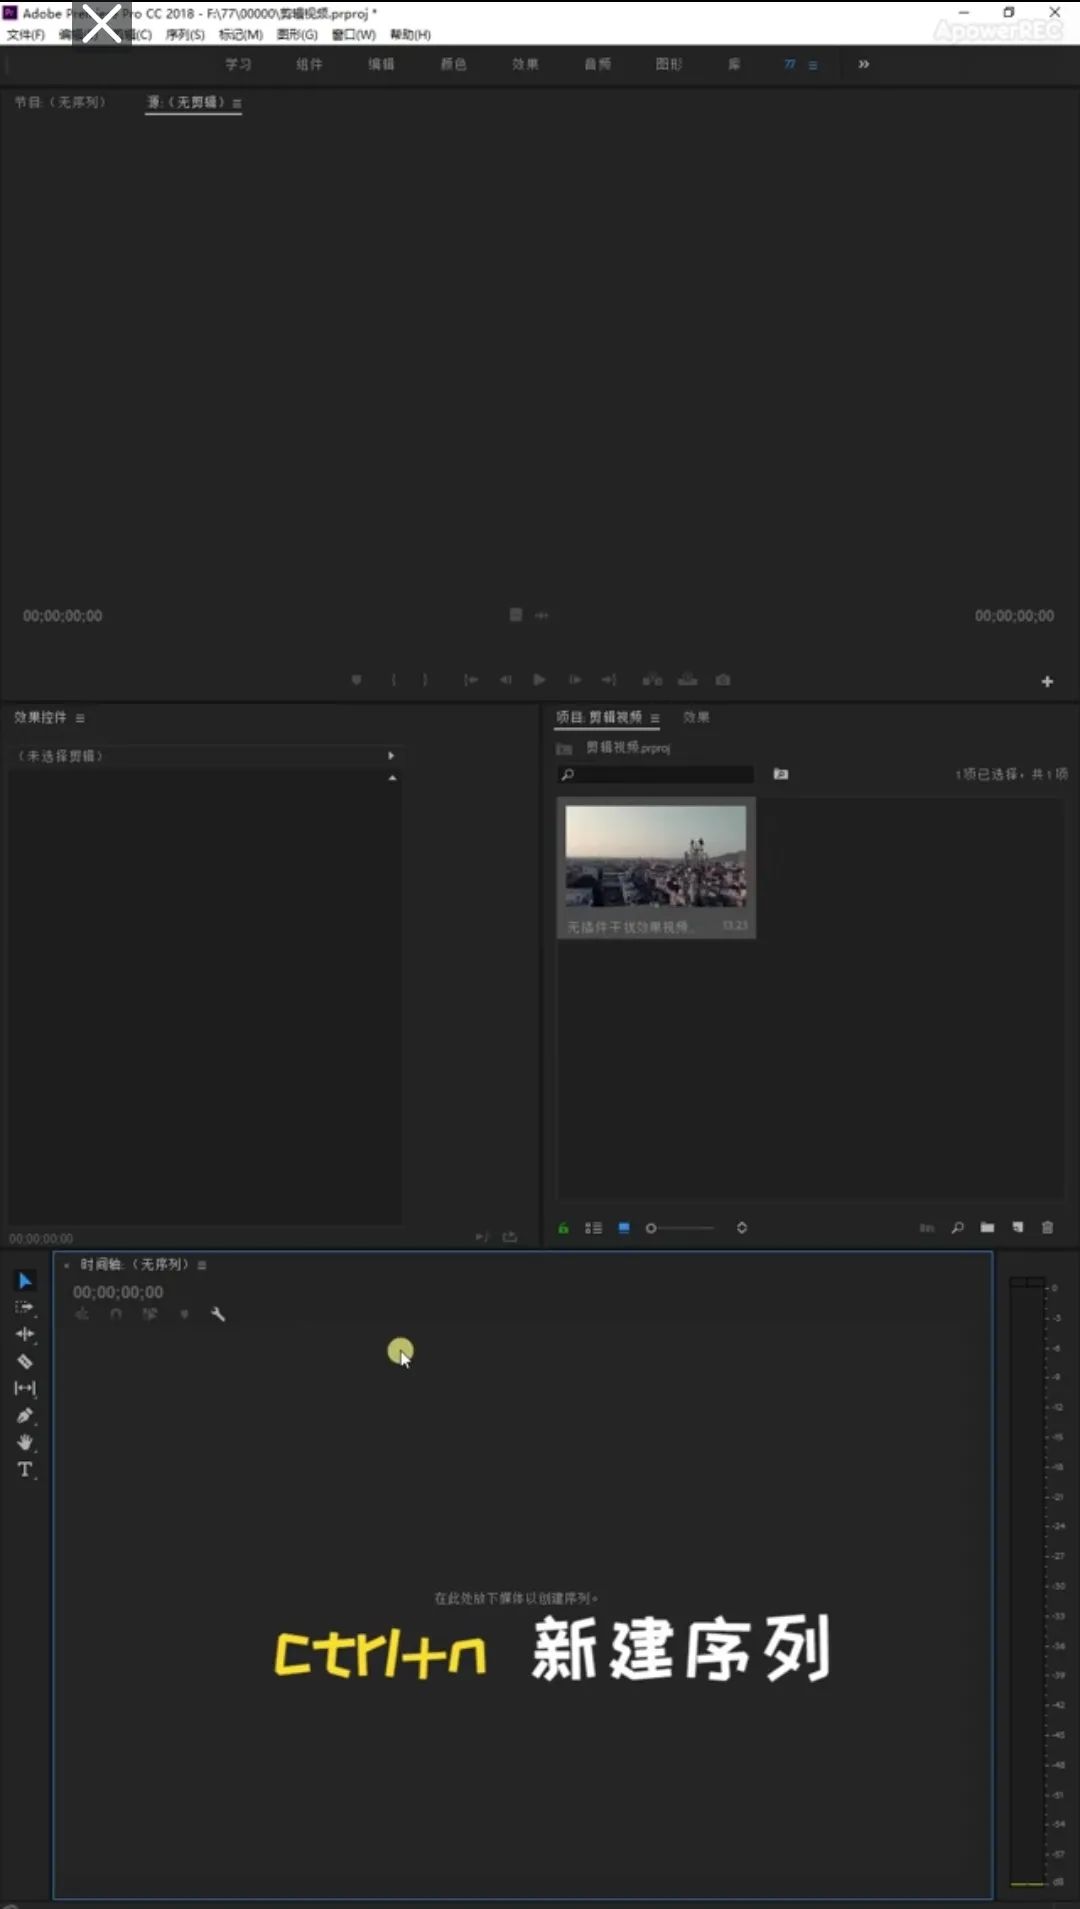The height and width of the screenshot is (1909, 1080).
Task: Switch to 效果 tab beside project panel
Action: pos(697,717)
